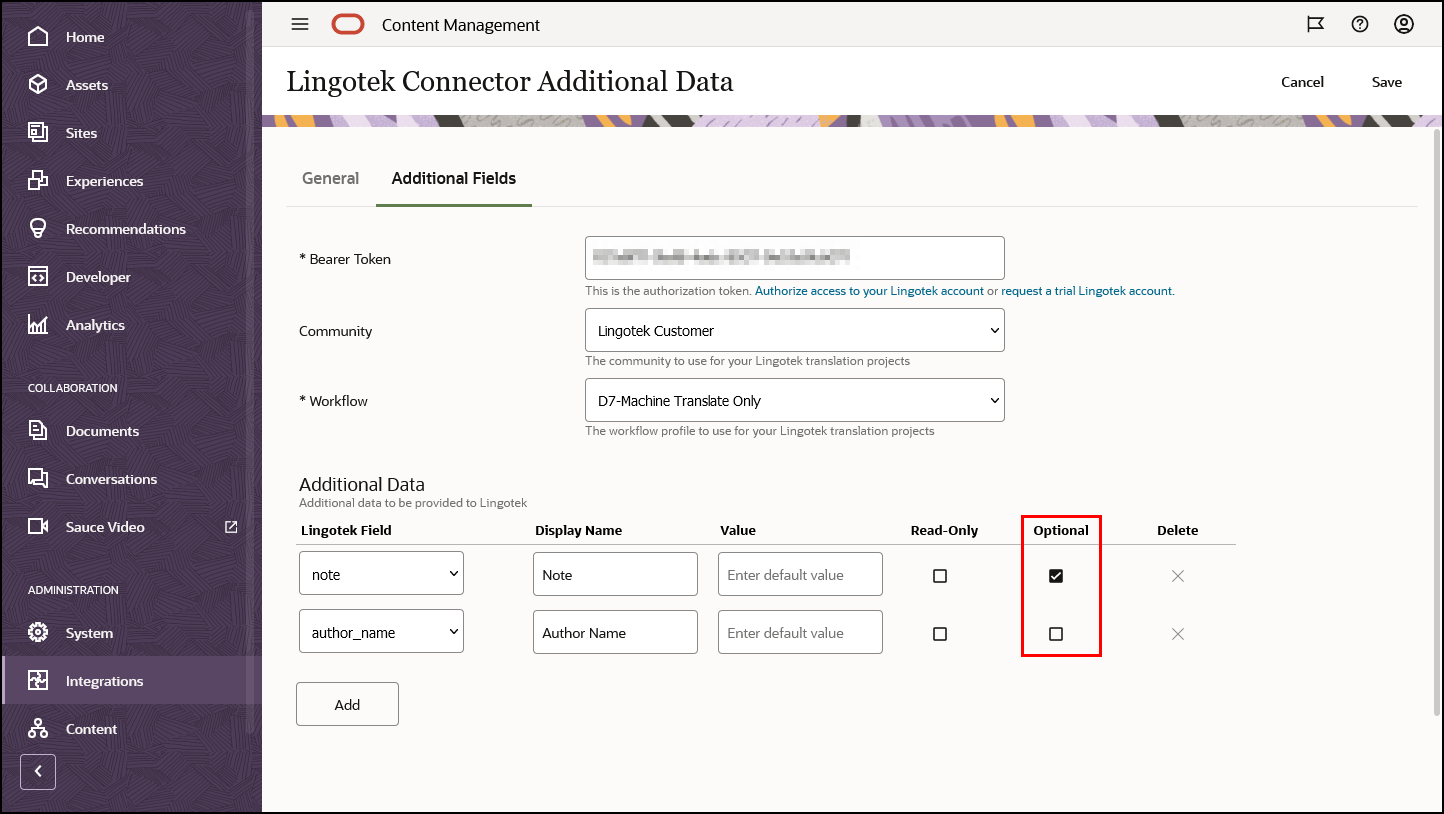The width and height of the screenshot is (1444, 814).
Task: Click the help question mark icon
Action: [x=1359, y=24]
